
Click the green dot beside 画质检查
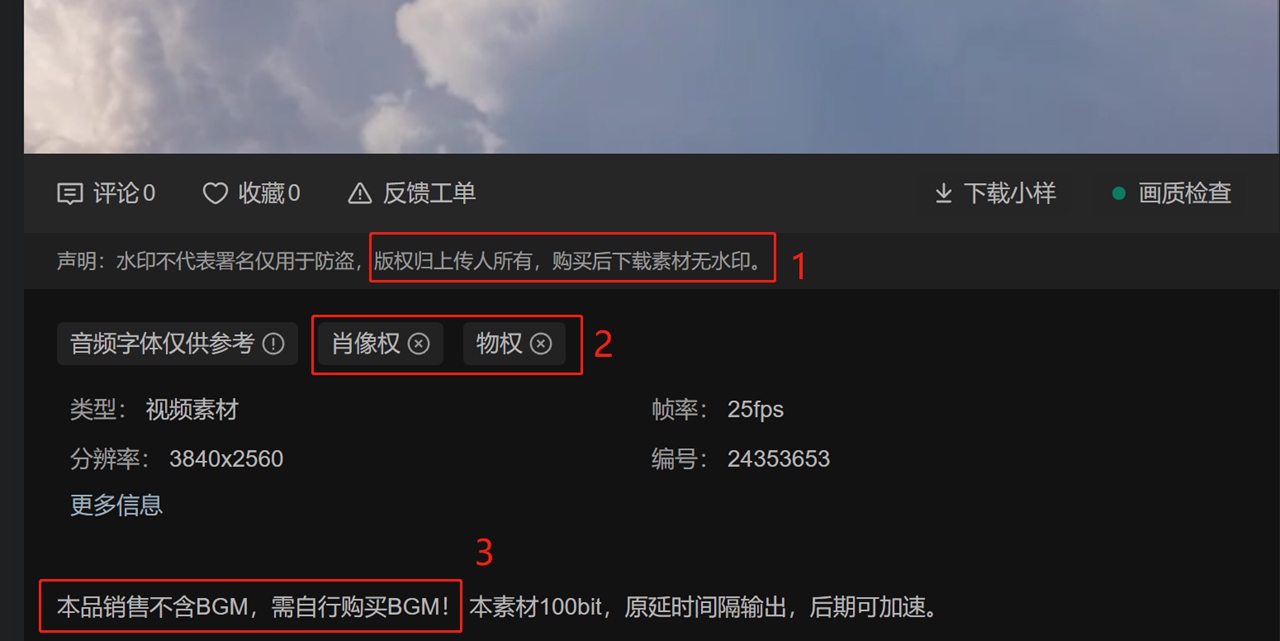pos(1119,194)
